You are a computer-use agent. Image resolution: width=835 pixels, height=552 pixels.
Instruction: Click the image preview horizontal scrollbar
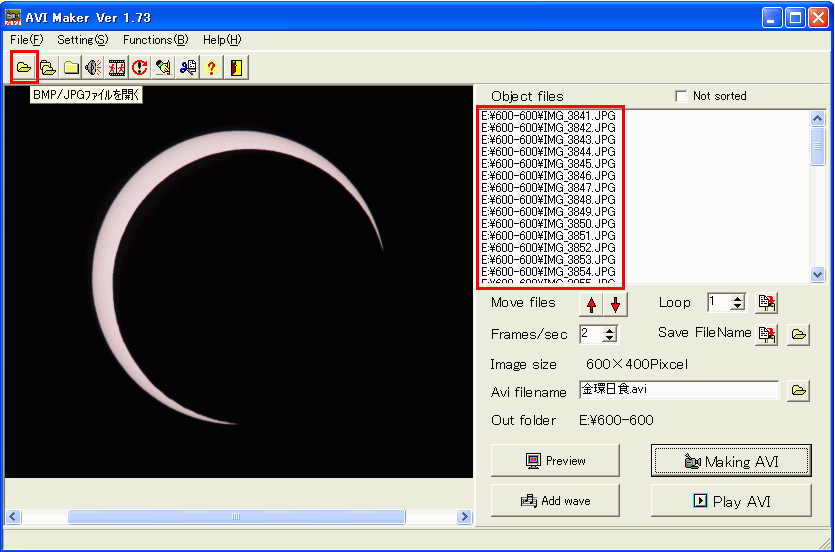point(237,517)
